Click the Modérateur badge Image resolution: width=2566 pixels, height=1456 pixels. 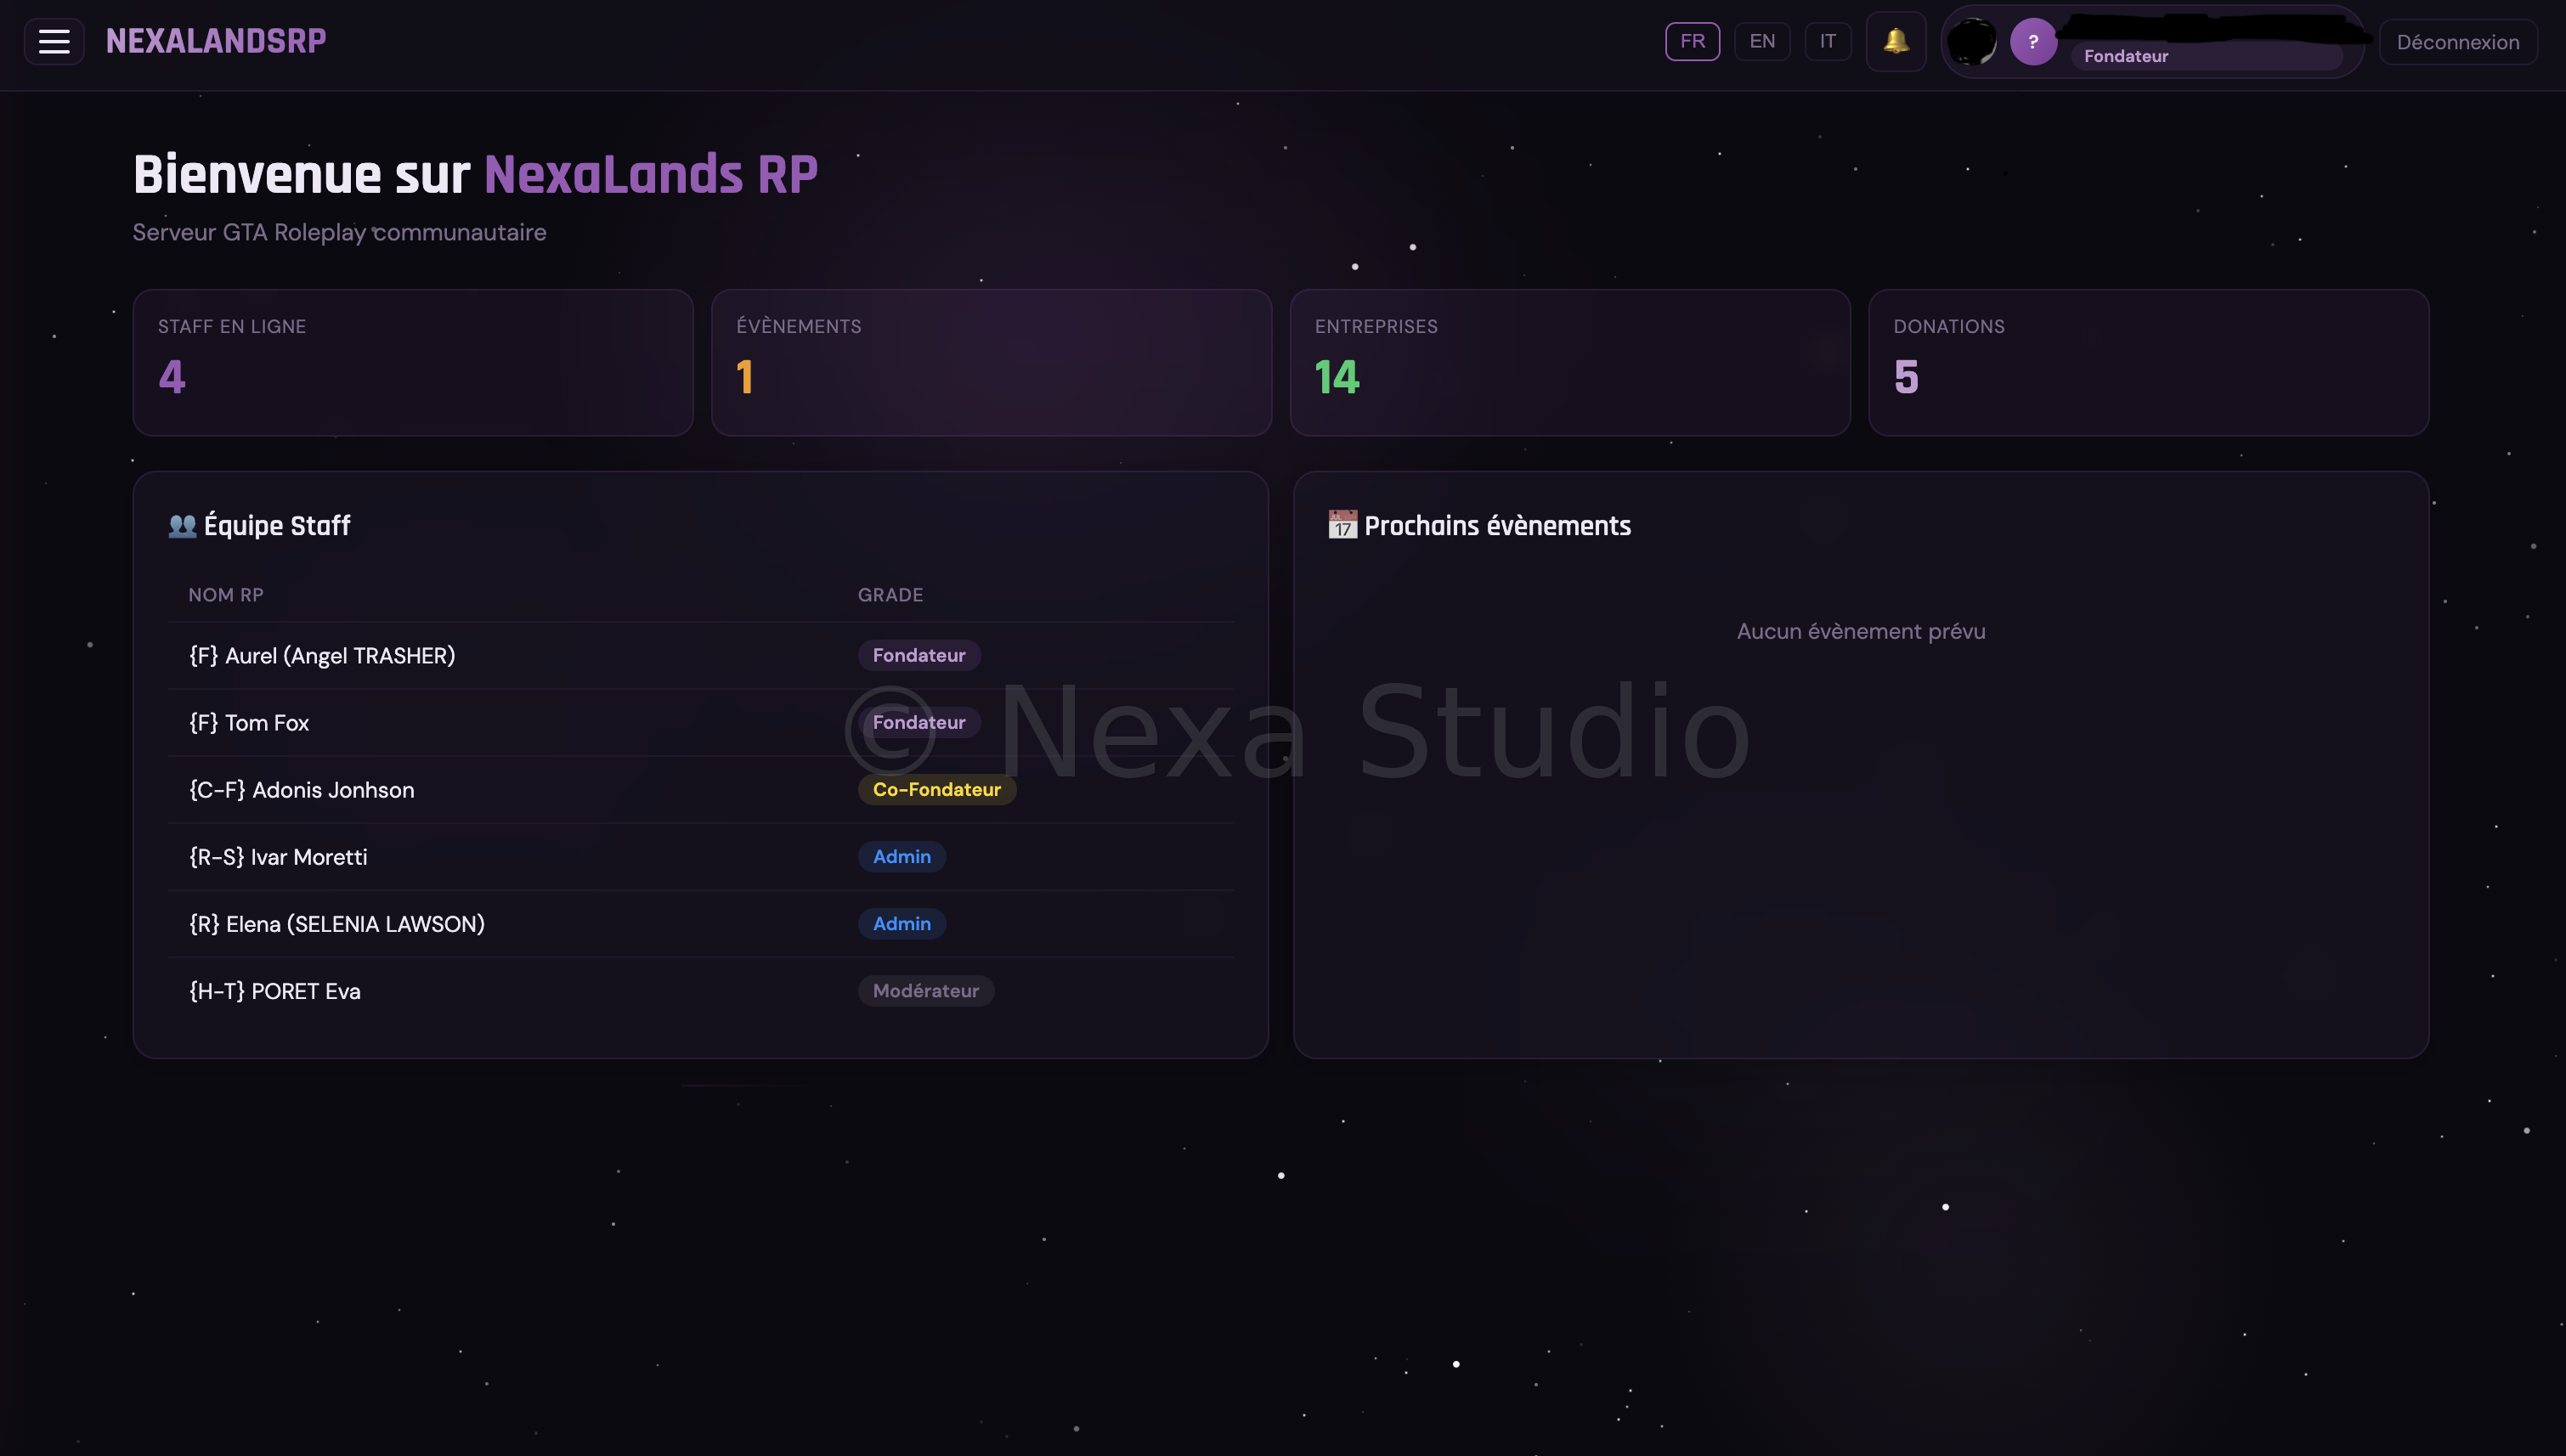926,990
